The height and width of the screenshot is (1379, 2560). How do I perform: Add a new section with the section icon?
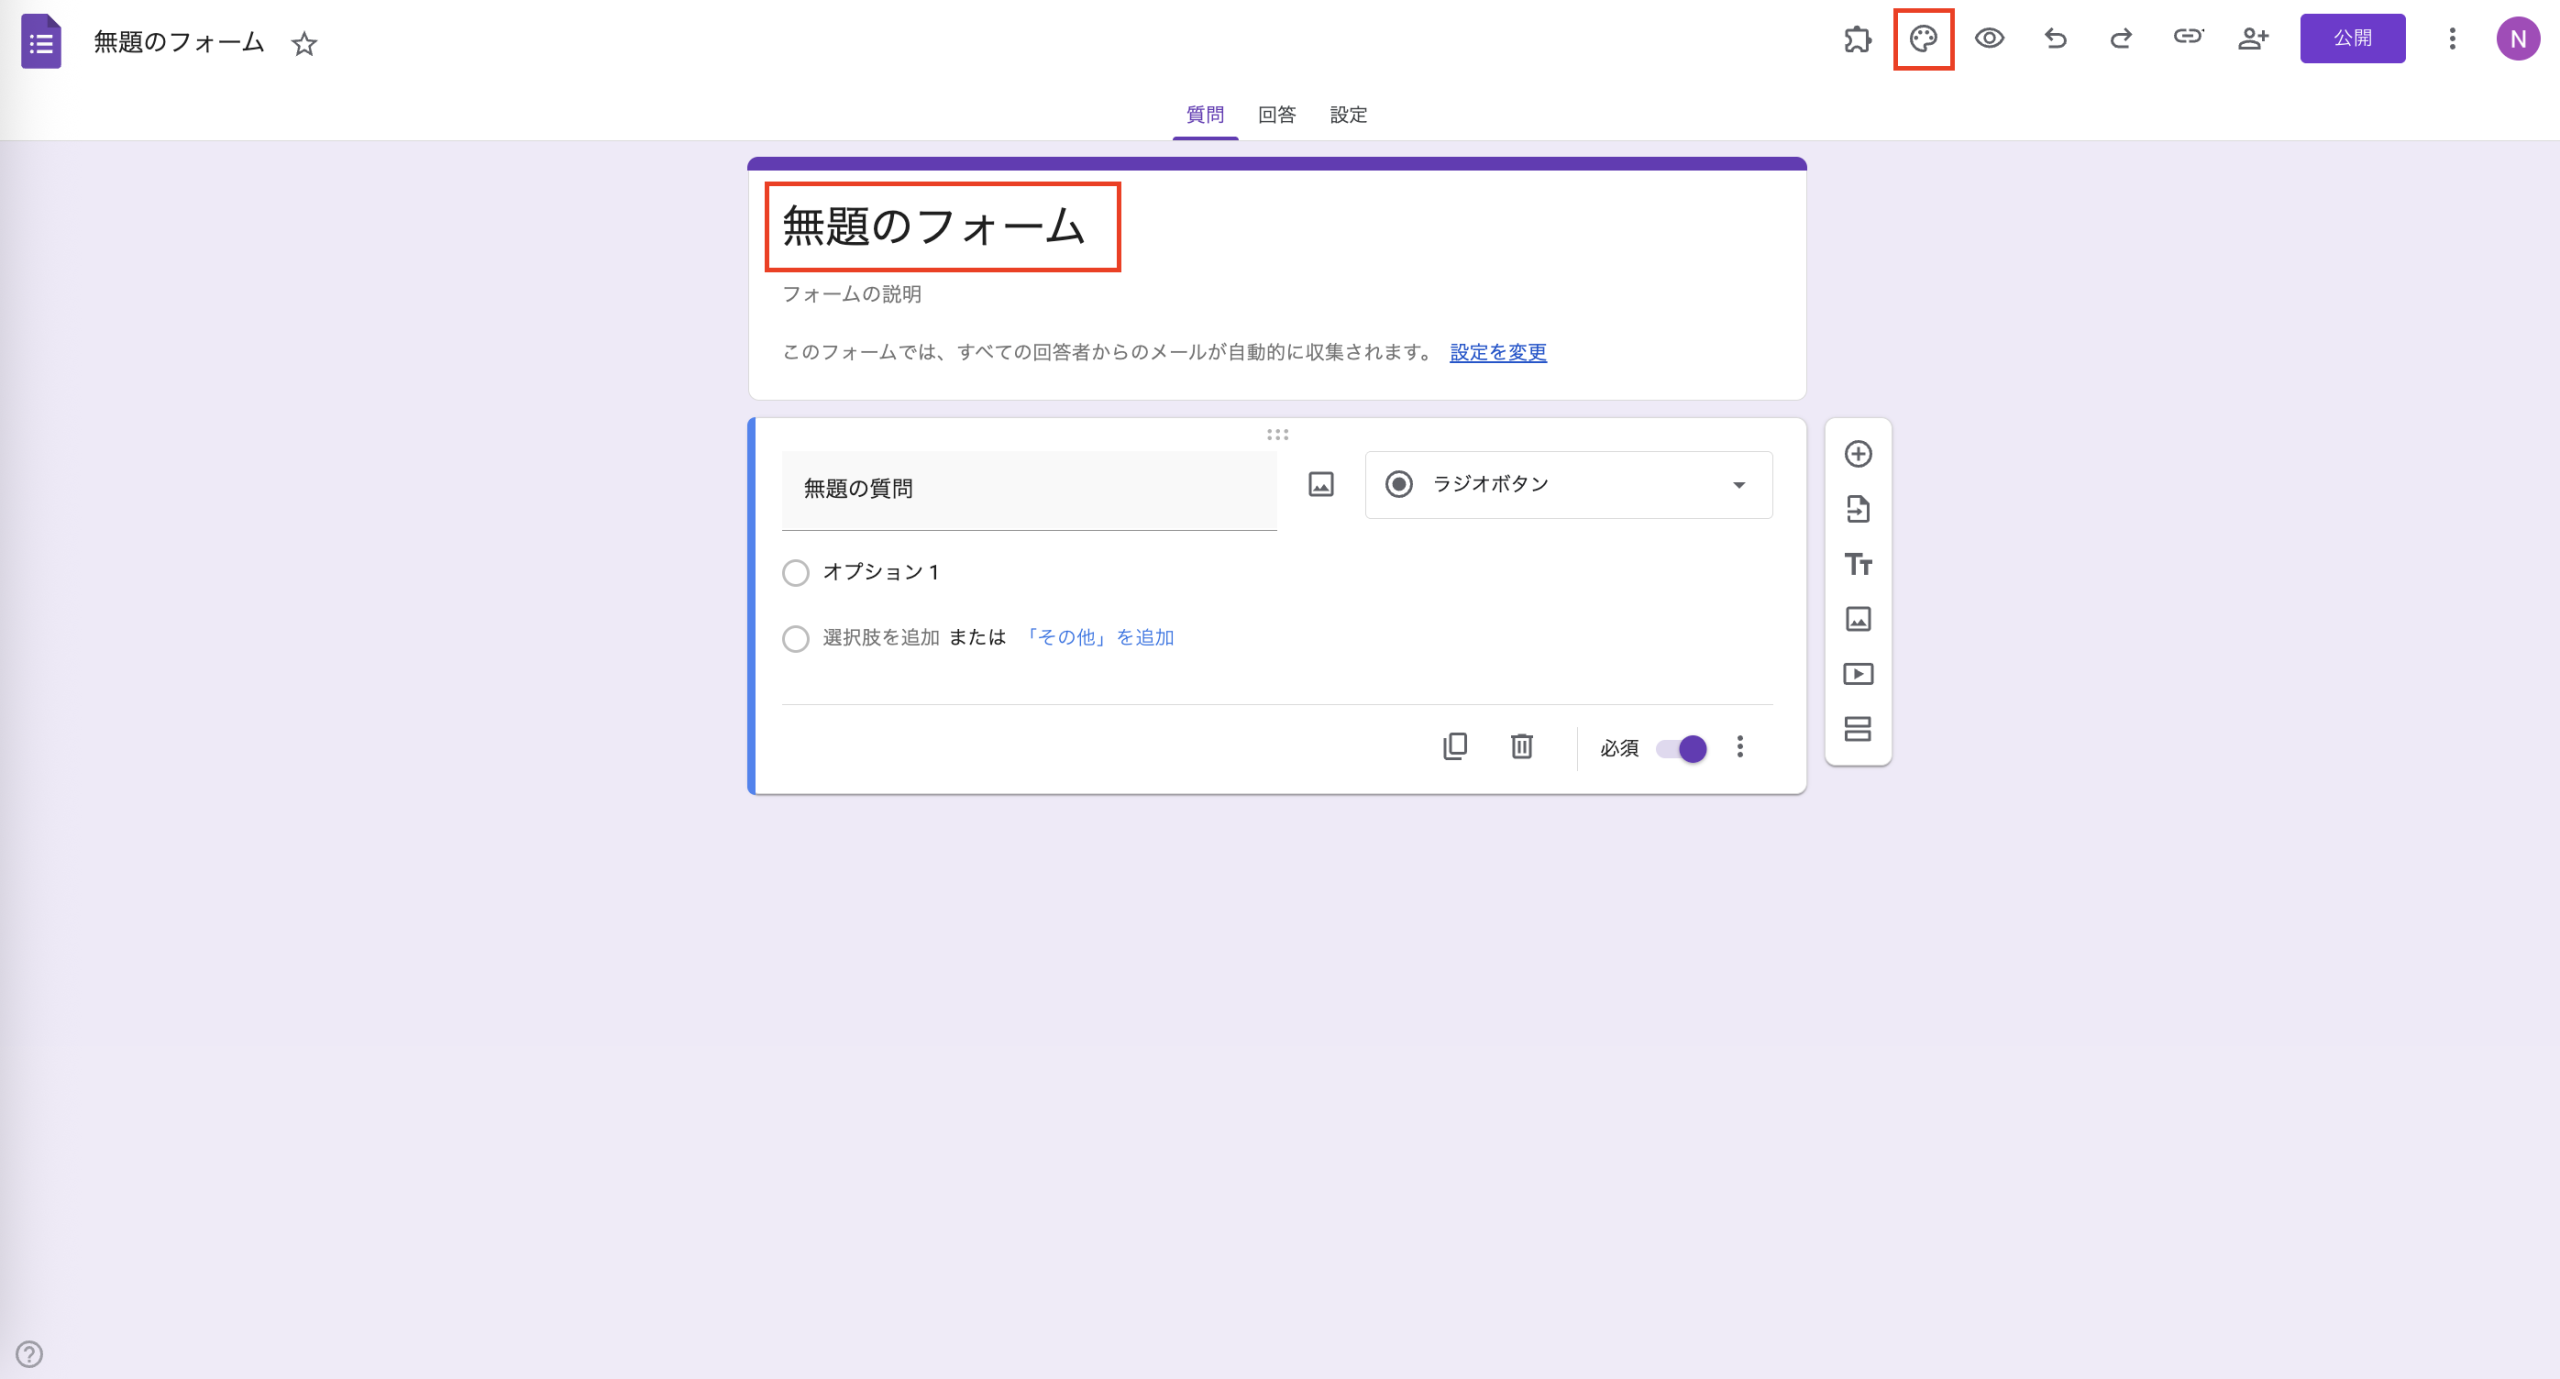pos(1858,729)
